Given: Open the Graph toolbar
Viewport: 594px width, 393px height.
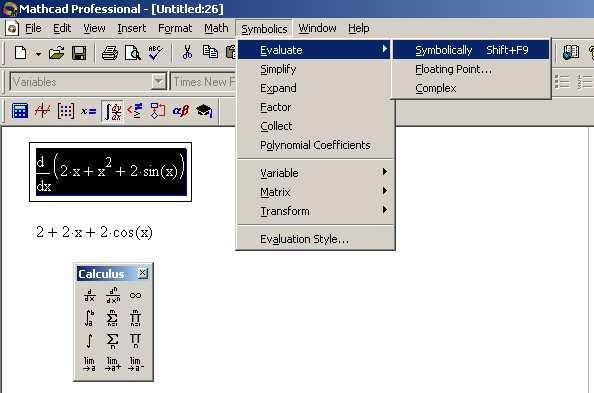Looking at the screenshot, I should pos(42,111).
